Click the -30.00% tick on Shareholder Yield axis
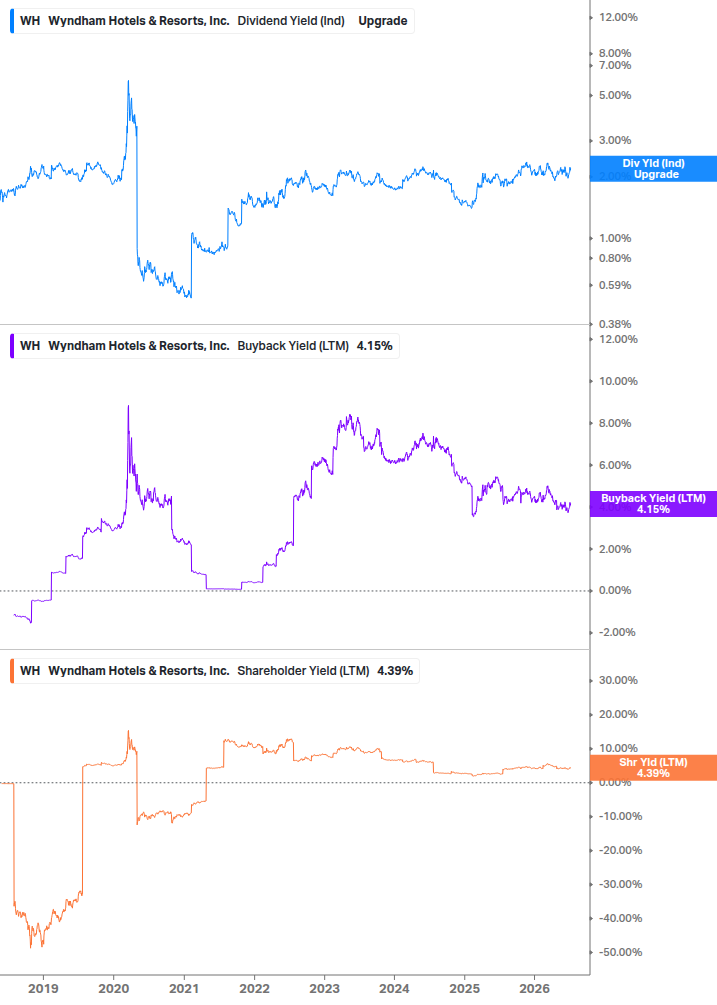 click(x=620, y=885)
